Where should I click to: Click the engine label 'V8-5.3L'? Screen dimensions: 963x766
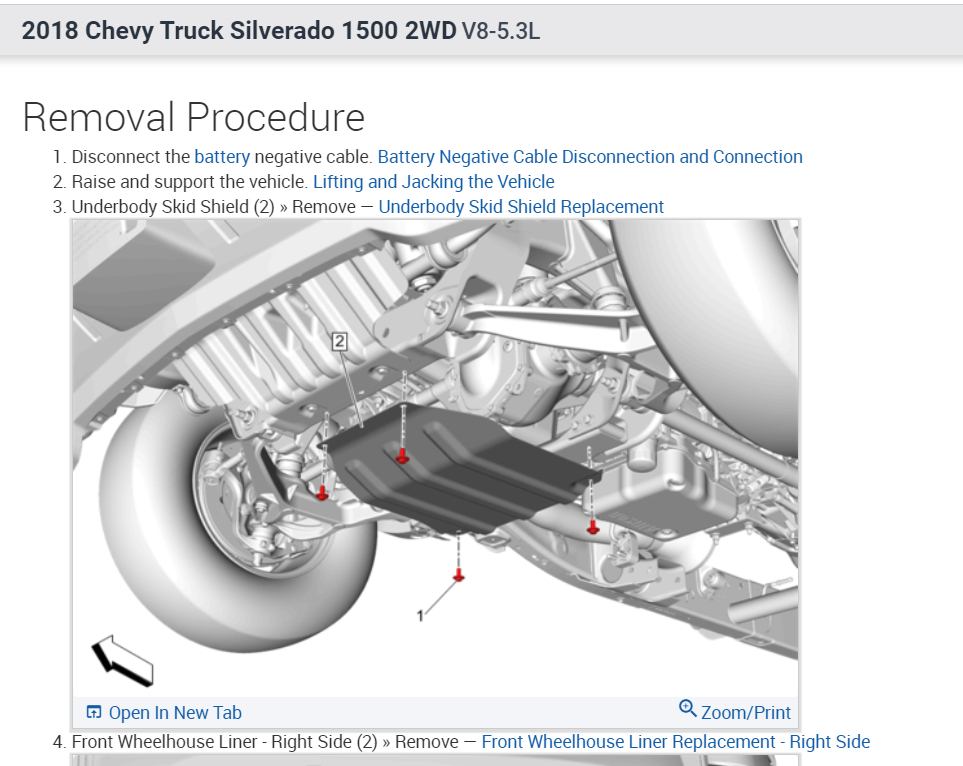tap(501, 31)
